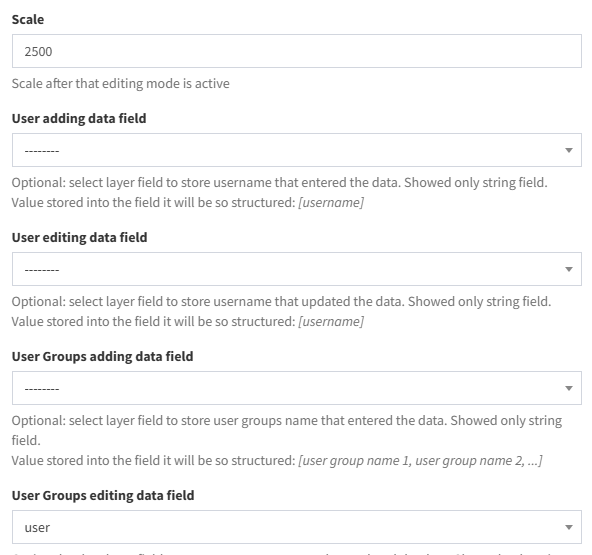
Task: Click the arrow icon of User adding data field select
Action: [569, 150]
